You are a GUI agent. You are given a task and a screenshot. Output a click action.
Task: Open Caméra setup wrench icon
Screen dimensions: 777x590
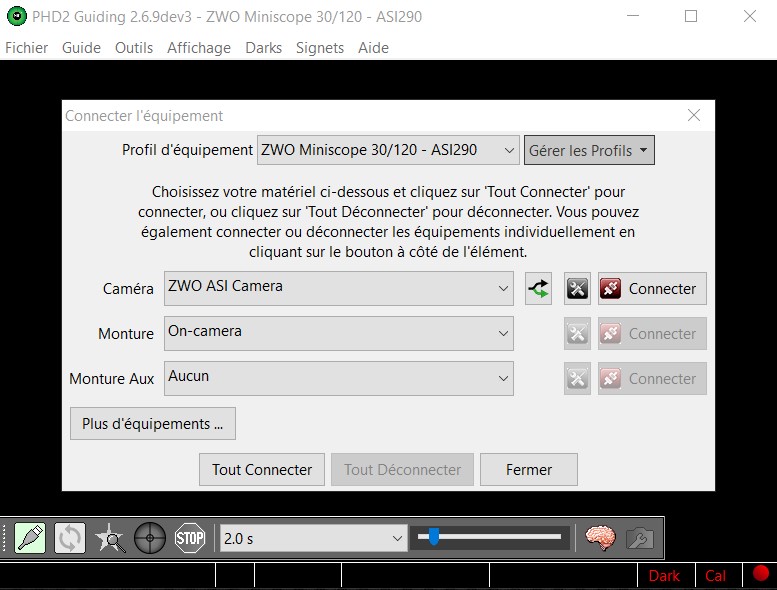pos(577,289)
